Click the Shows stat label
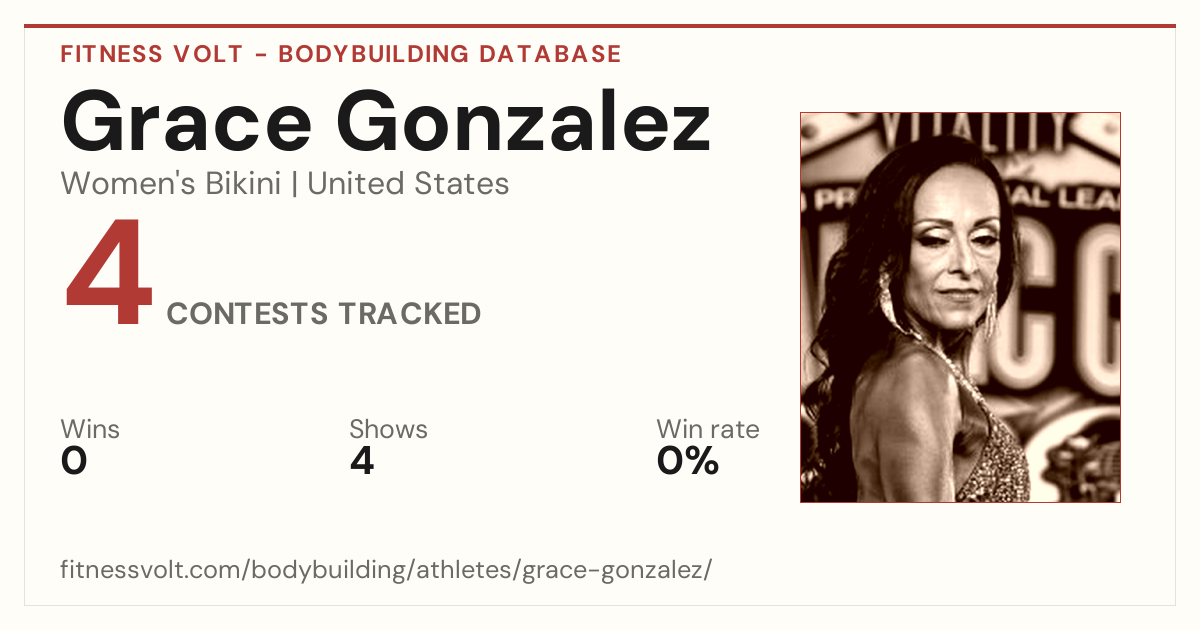Screen dimensions: 1200x630 (x=388, y=429)
